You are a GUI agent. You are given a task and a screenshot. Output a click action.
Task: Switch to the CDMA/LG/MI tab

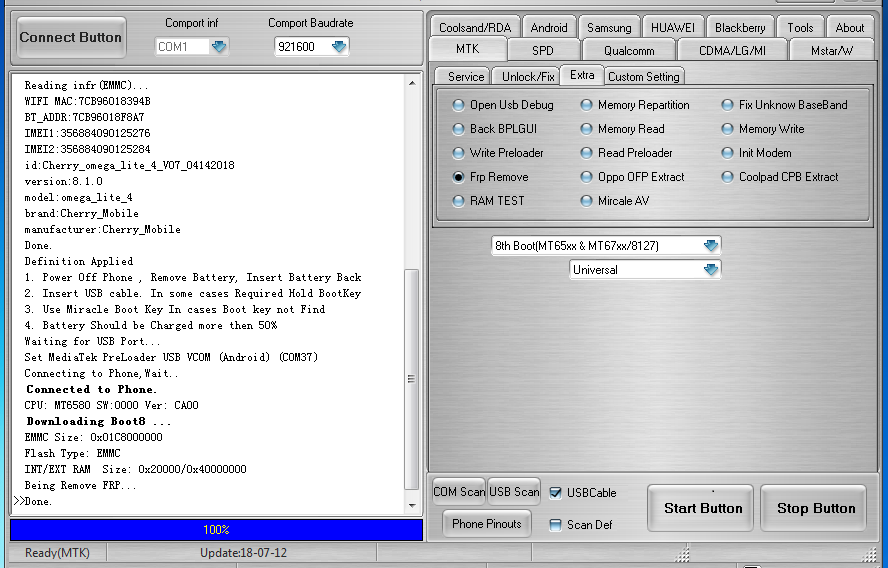[x=732, y=50]
